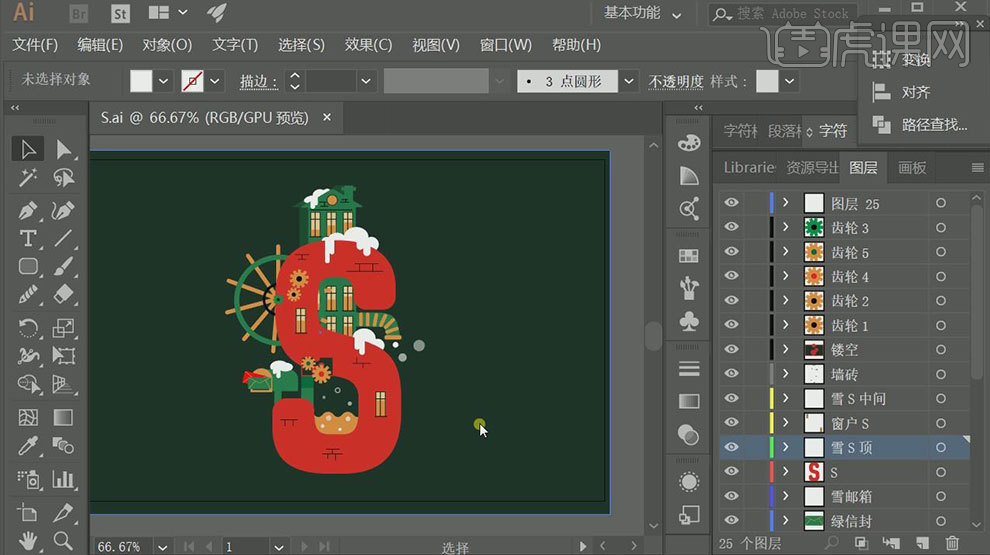Screen dimensions: 990x555
Task: Open the 基本功能 workspace dropdown
Action: [x=642, y=13]
